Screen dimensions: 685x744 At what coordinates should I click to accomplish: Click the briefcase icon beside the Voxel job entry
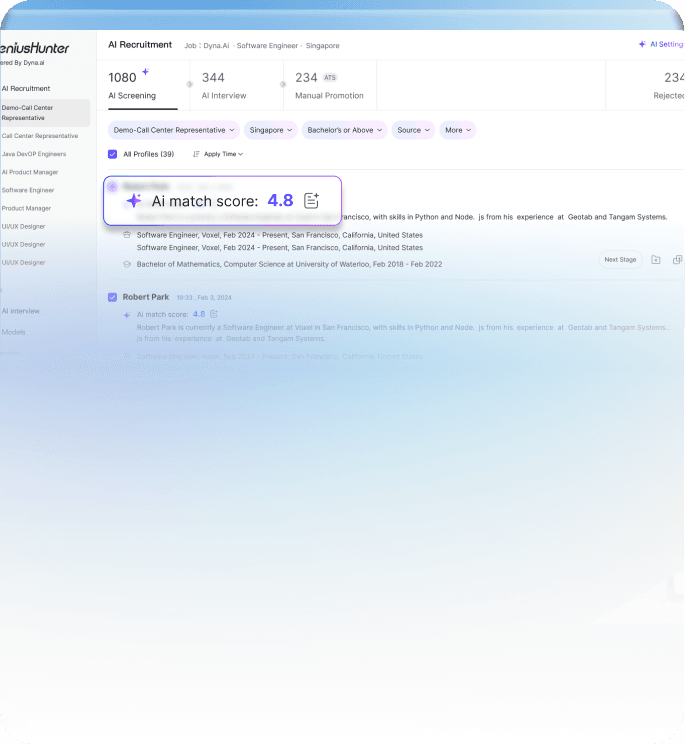[127, 235]
